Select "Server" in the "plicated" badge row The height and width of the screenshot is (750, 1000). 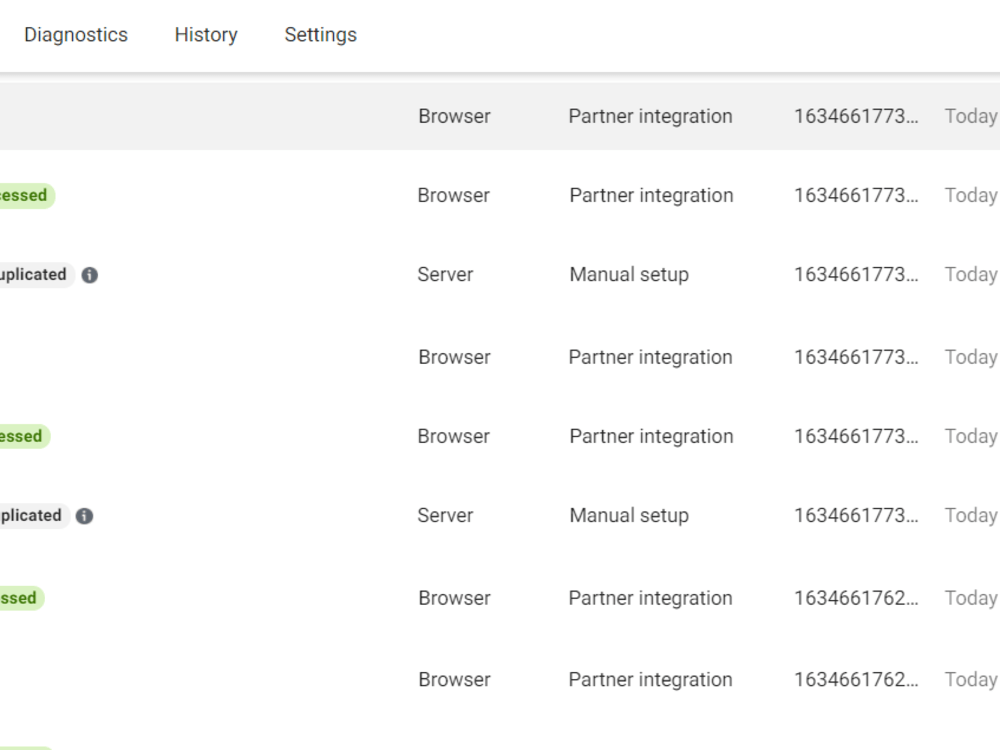tap(445, 515)
